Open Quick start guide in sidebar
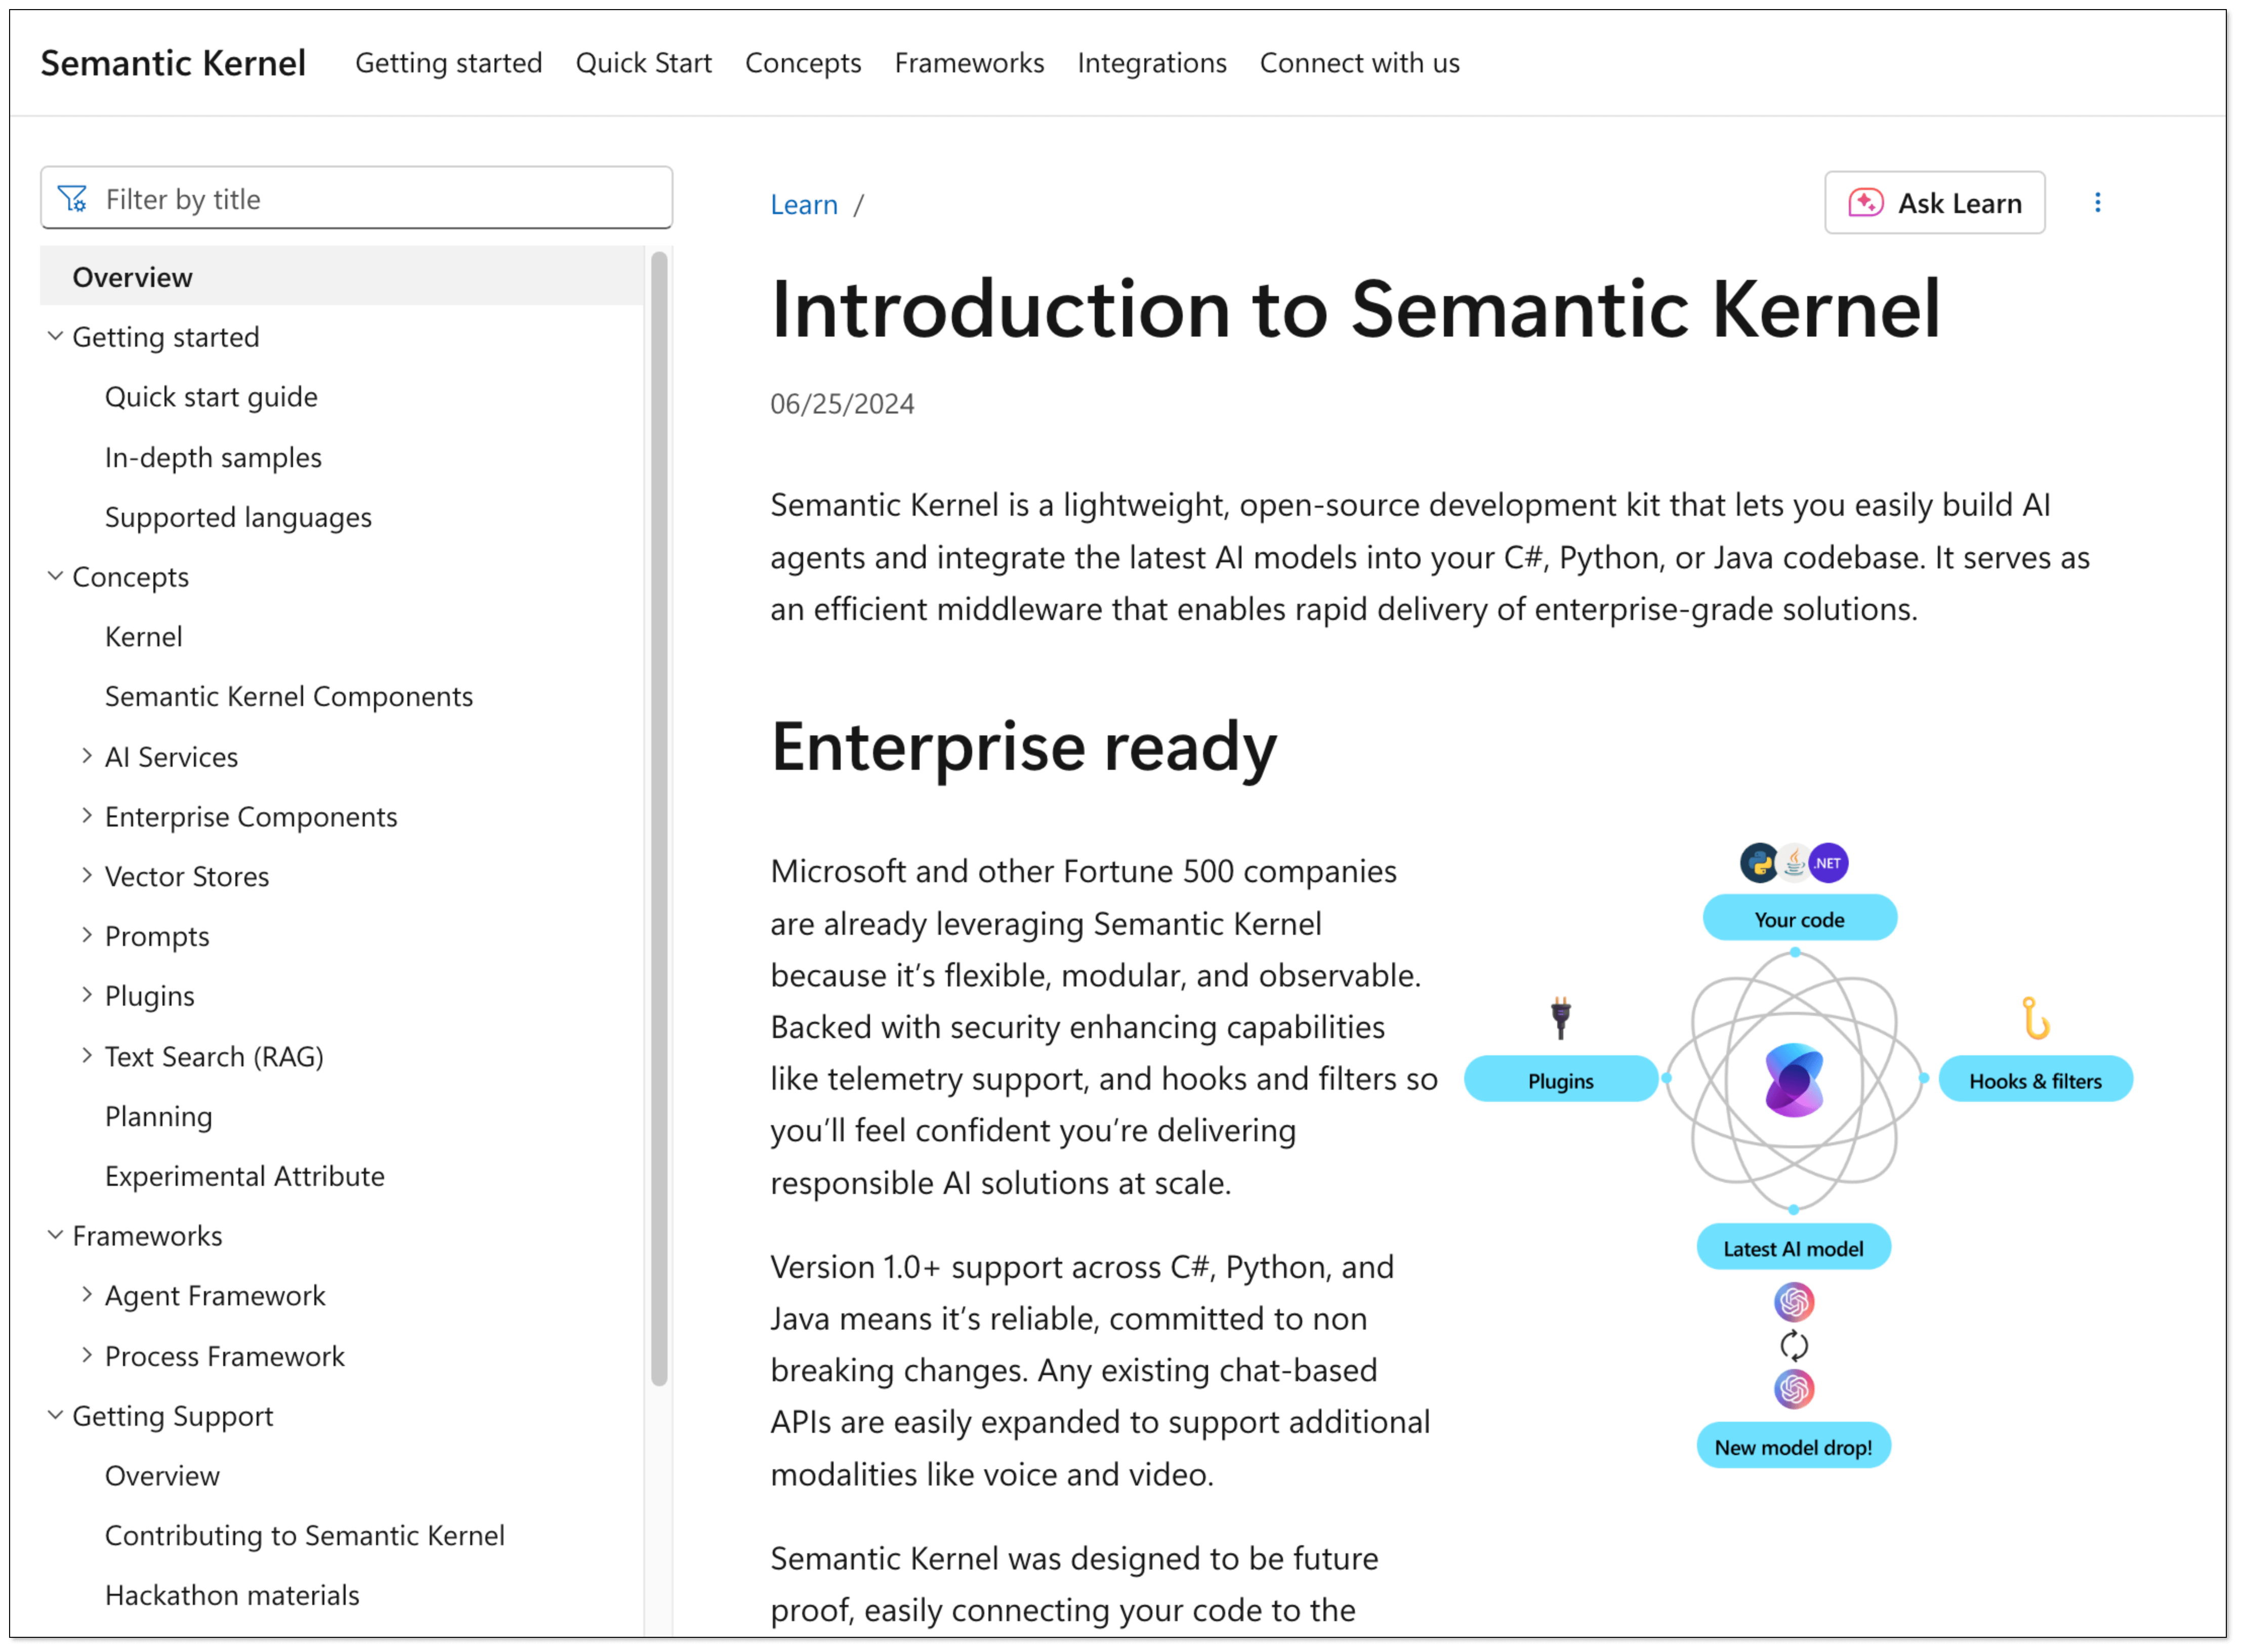Image resolution: width=2241 pixels, height=1652 pixels. click(211, 397)
